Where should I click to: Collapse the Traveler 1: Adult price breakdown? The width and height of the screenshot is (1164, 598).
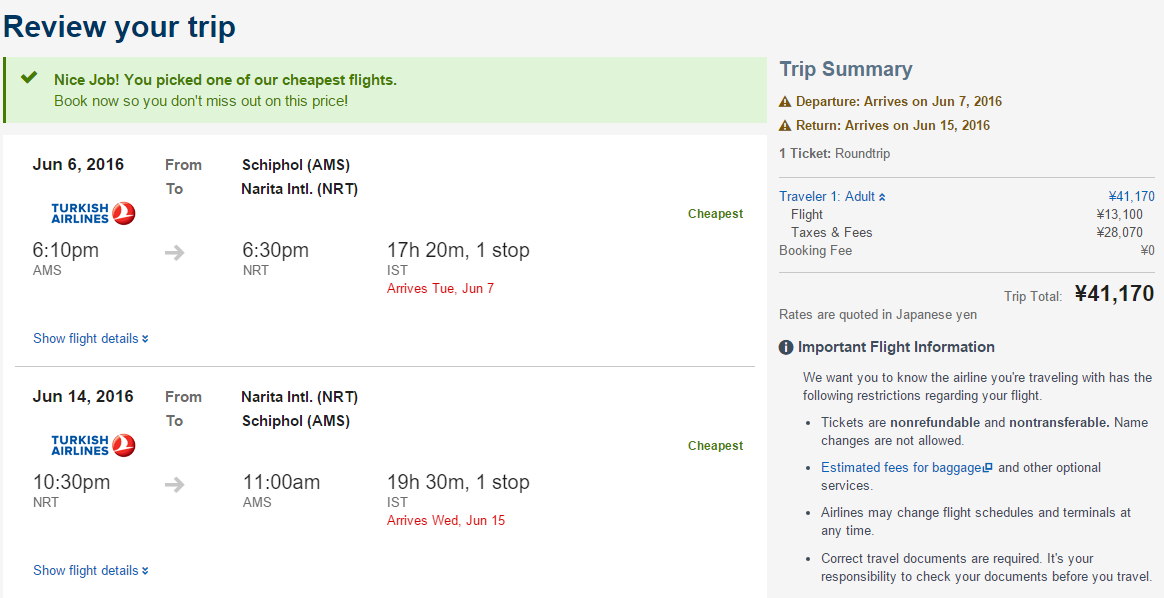(x=832, y=197)
